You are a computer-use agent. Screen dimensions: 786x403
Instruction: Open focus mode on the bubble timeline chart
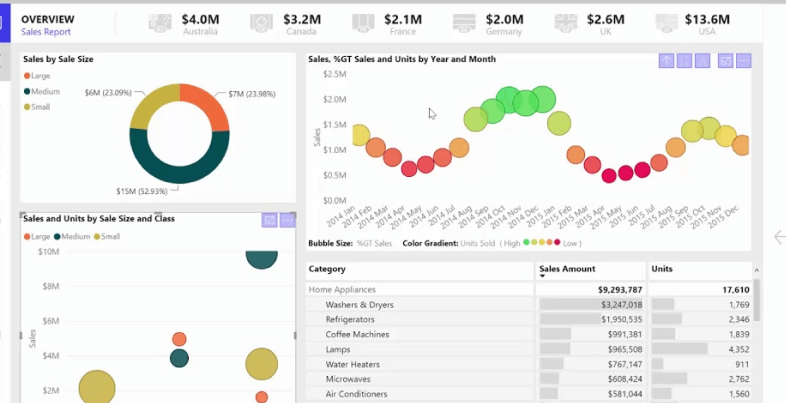[726, 61]
